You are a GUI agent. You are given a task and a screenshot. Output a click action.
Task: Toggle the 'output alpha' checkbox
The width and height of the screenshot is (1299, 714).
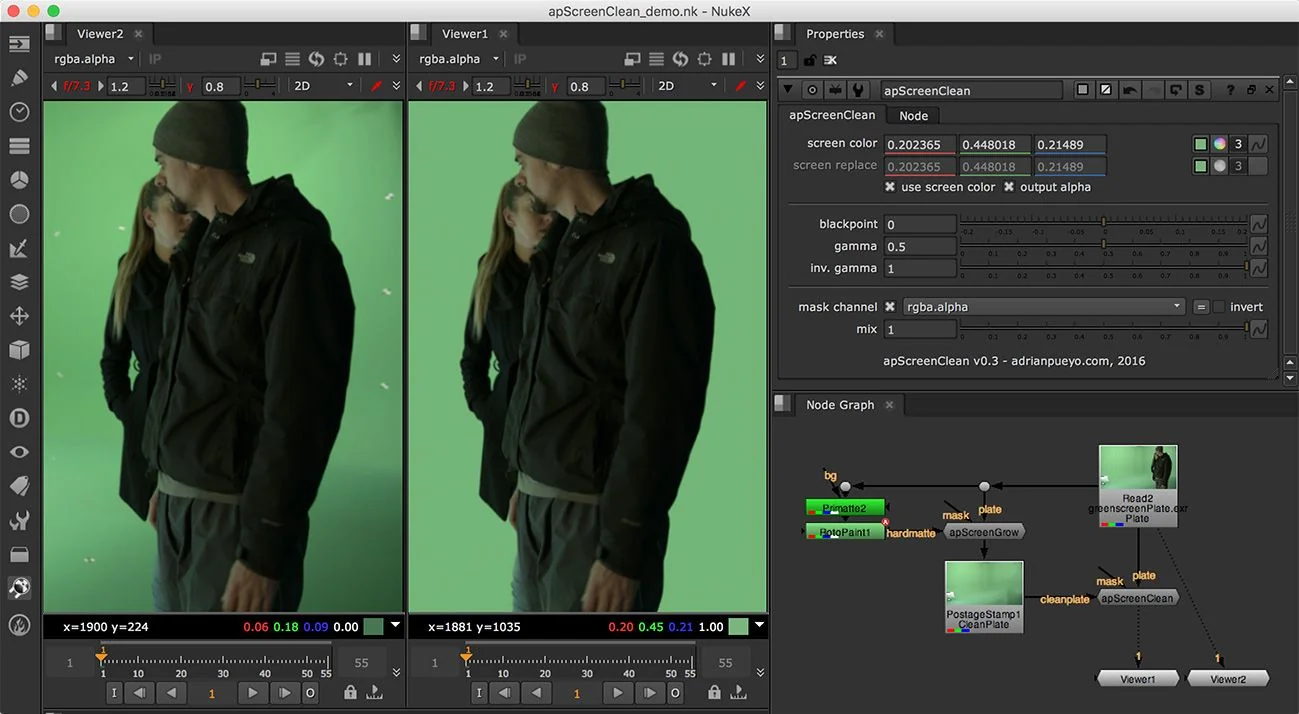point(1009,187)
